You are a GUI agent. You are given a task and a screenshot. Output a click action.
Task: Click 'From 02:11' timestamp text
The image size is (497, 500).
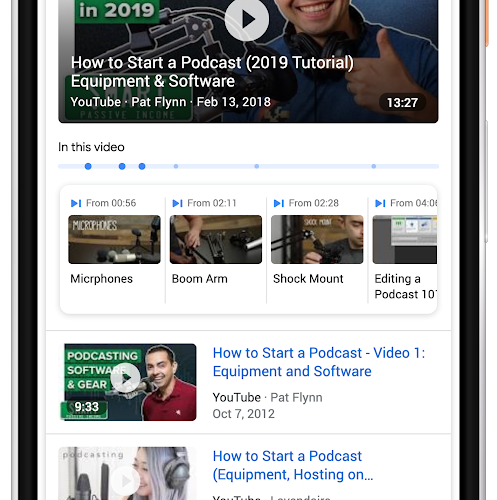pos(212,203)
